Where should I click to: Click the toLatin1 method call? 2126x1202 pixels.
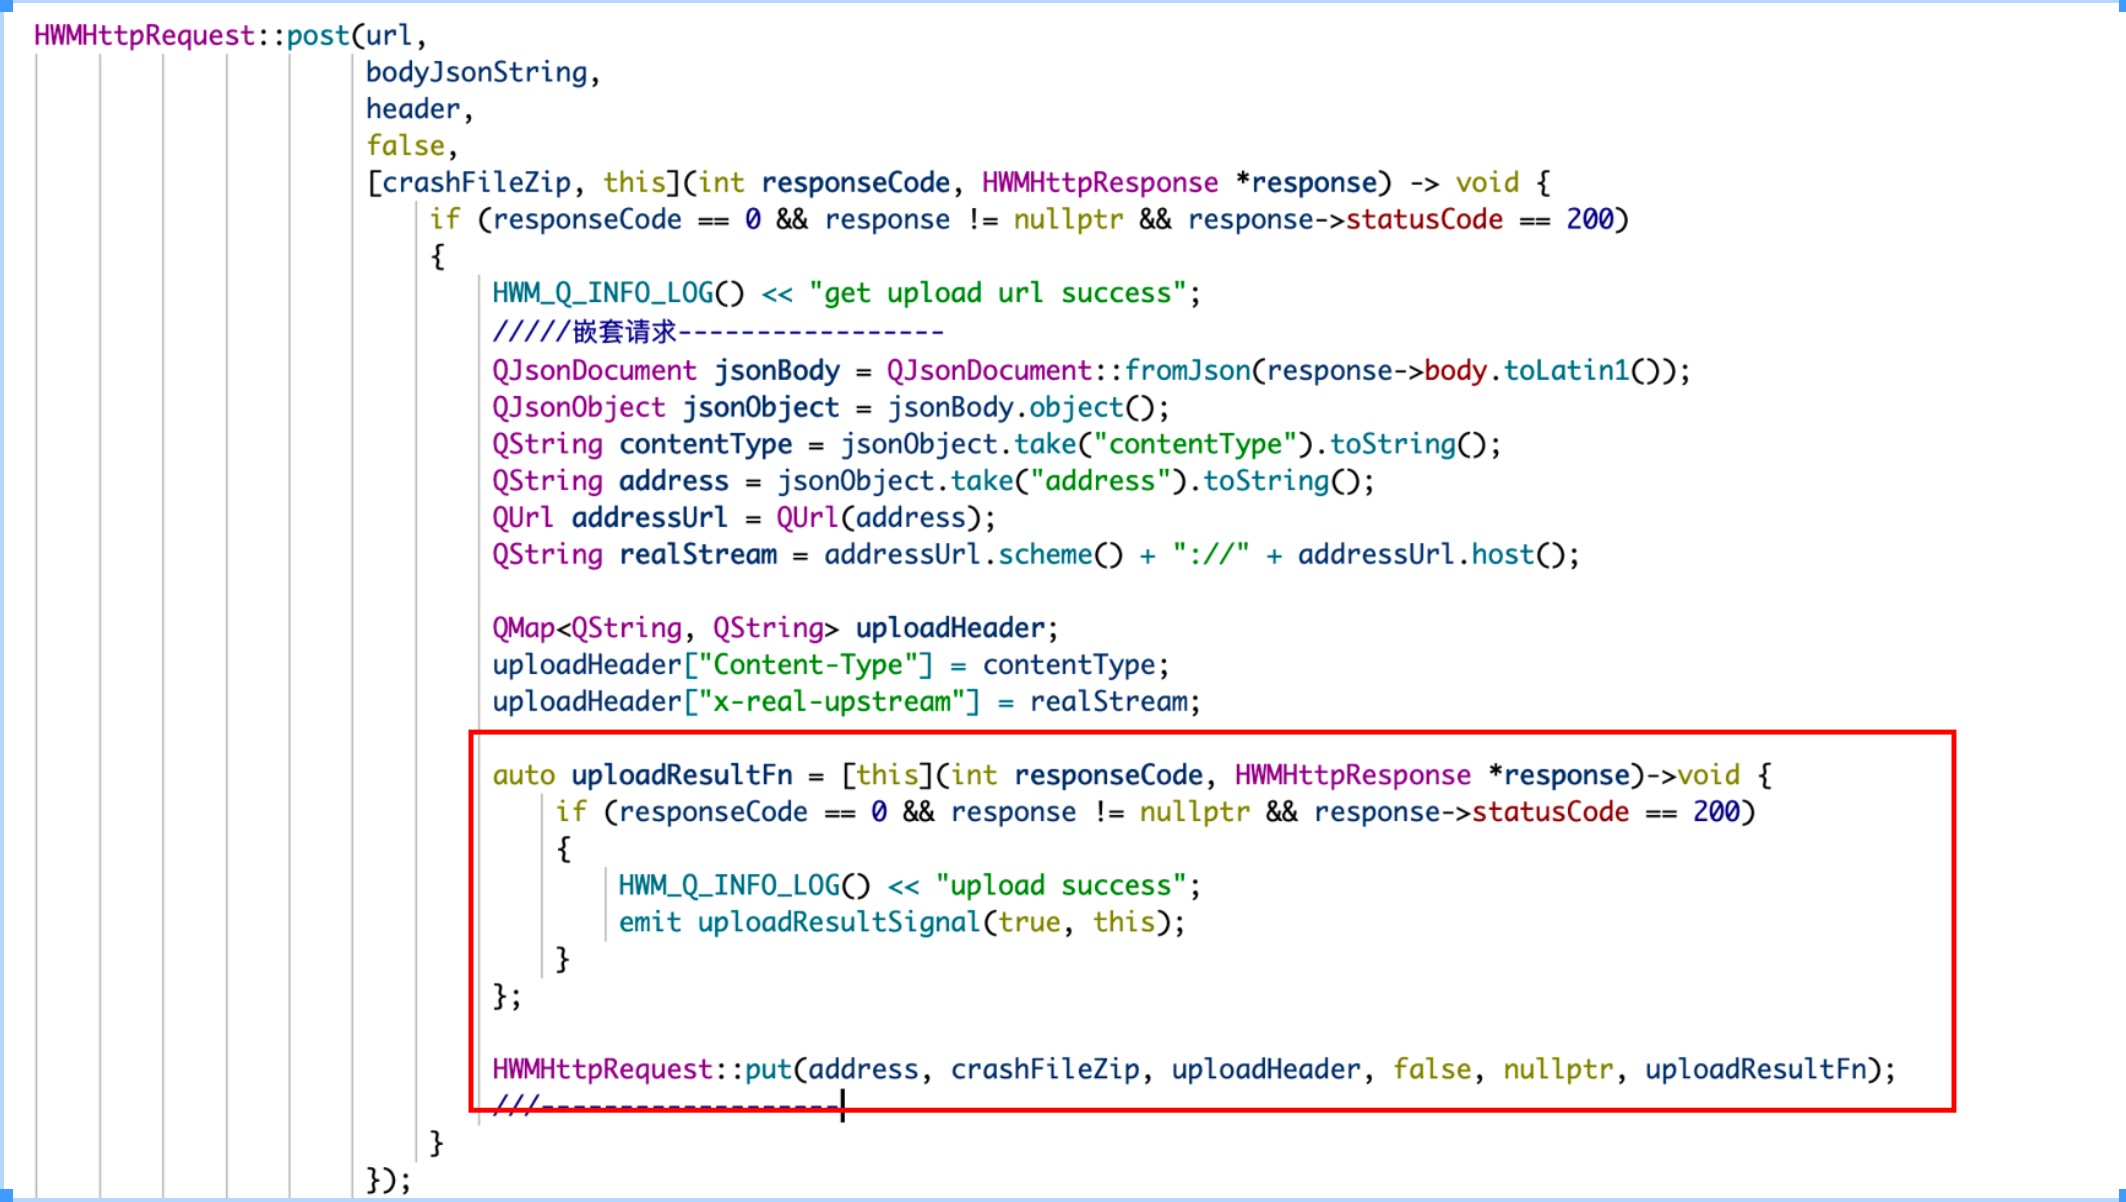tap(1566, 371)
